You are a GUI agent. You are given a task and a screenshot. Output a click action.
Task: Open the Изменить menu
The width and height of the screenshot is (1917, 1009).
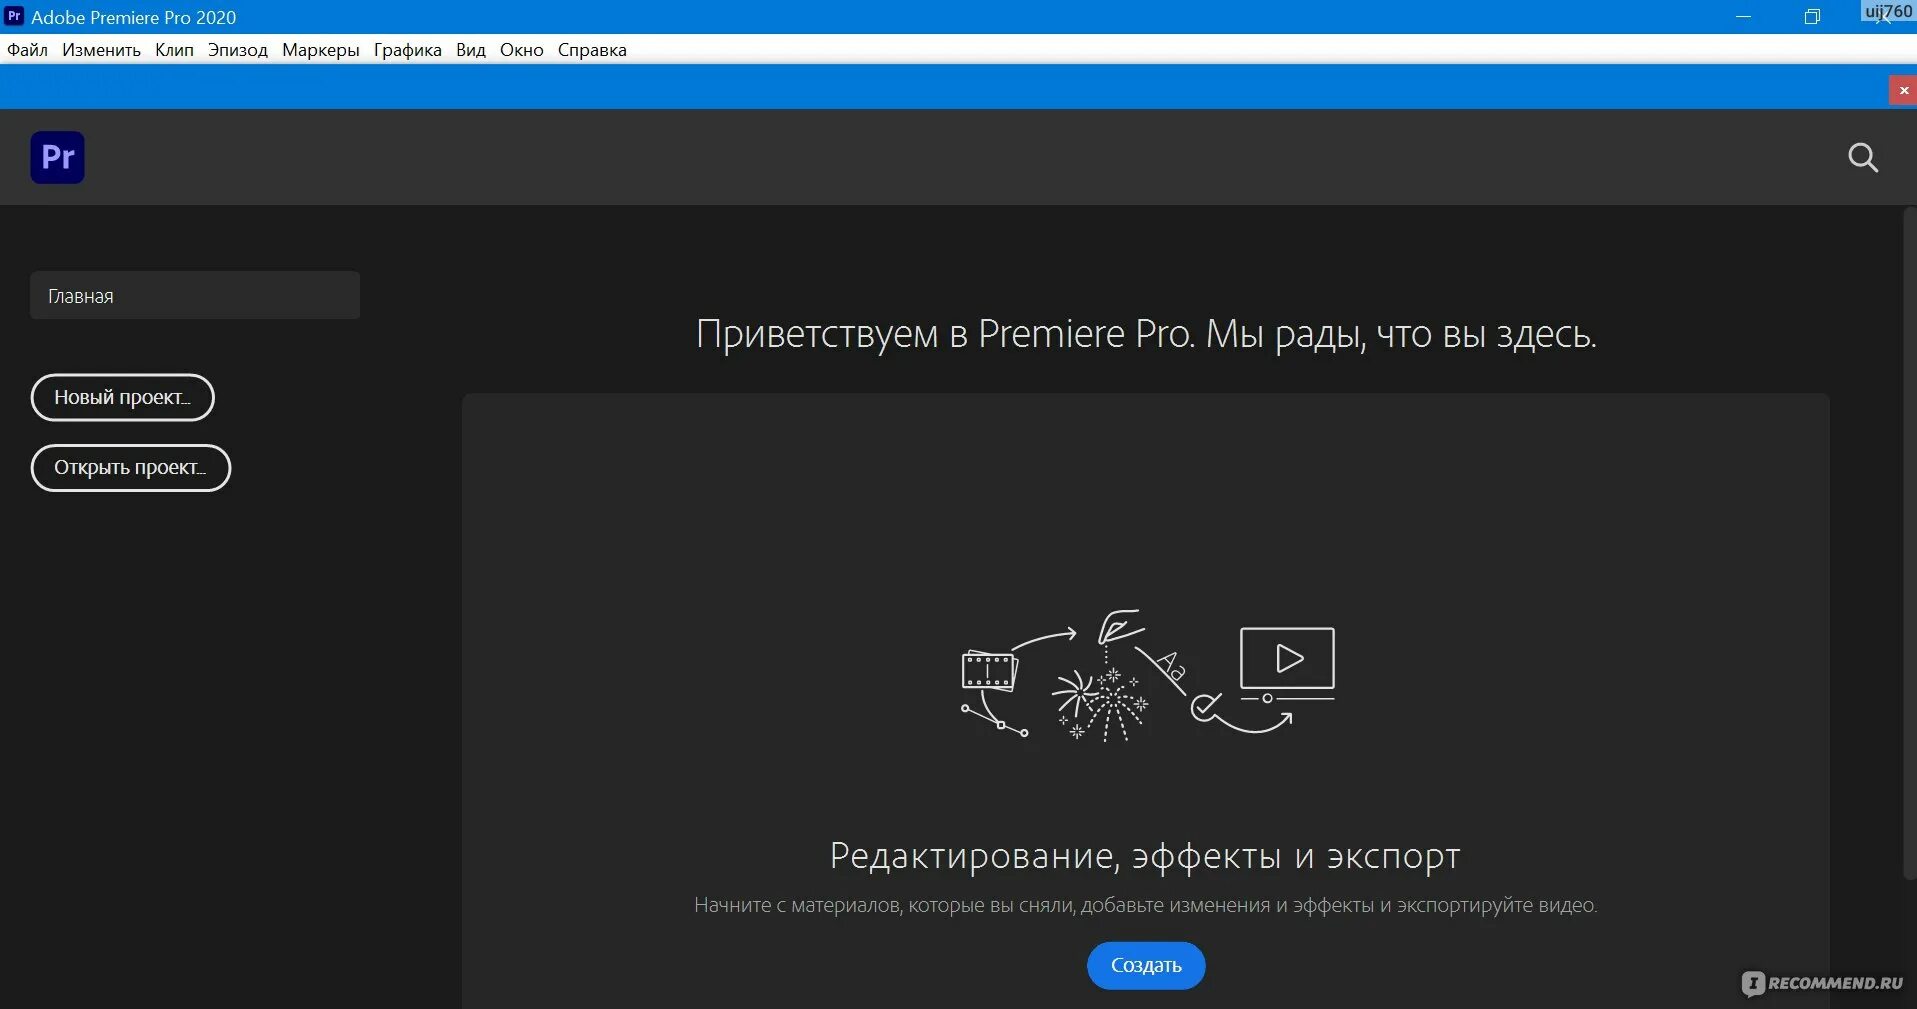pyautogui.click(x=101, y=50)
